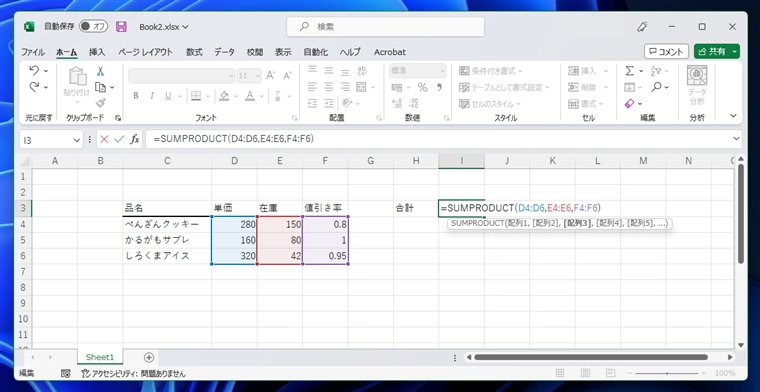The image size is (760, 392).
Task: Click the Comma Style icon
Action: [439, 87]
